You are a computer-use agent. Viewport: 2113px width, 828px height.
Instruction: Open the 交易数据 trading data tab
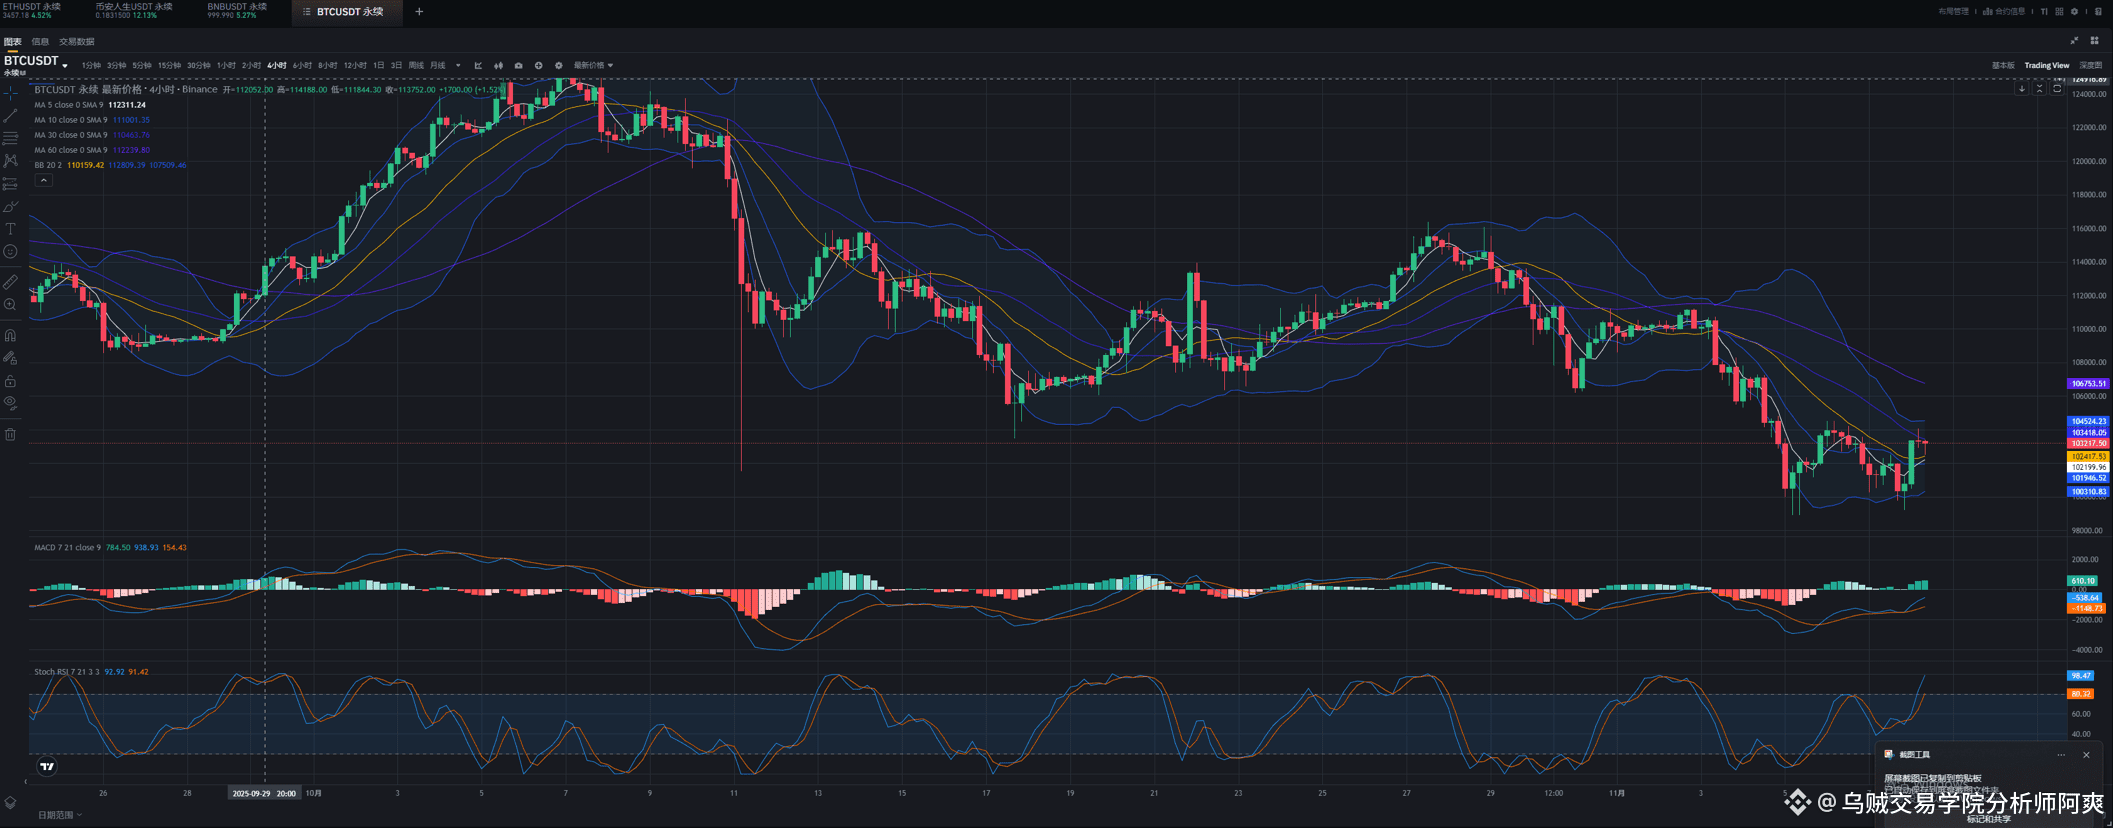coord(77,42)
